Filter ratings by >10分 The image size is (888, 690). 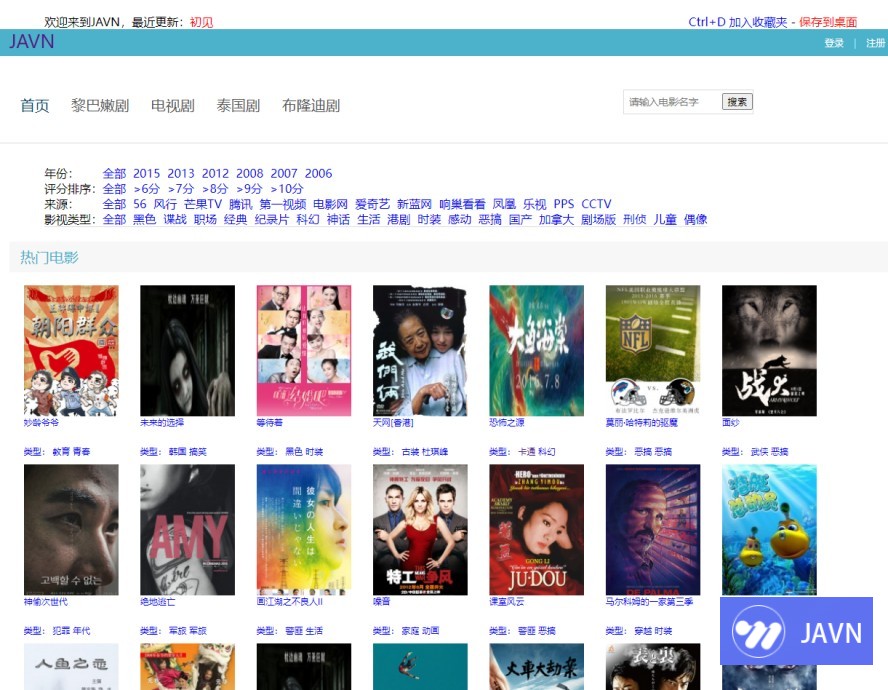287,189
